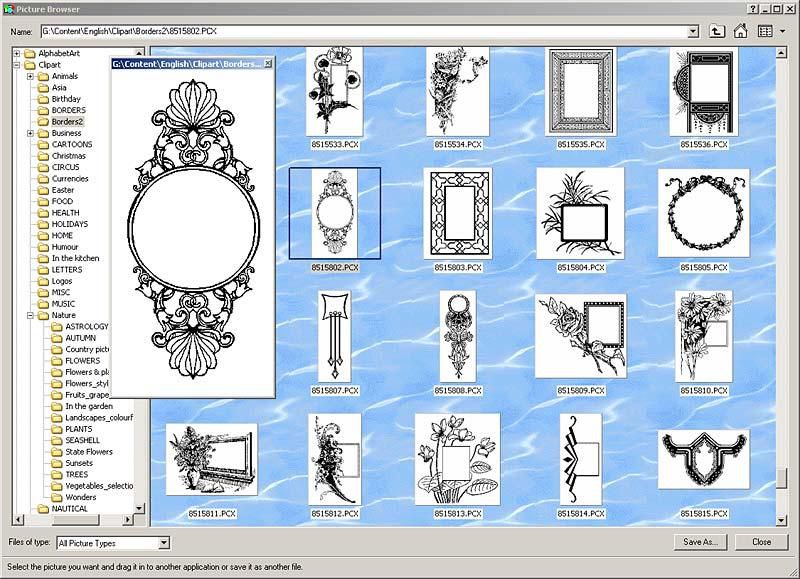
Task: Open the CARTOONS folder
Action: coord(71,144)
